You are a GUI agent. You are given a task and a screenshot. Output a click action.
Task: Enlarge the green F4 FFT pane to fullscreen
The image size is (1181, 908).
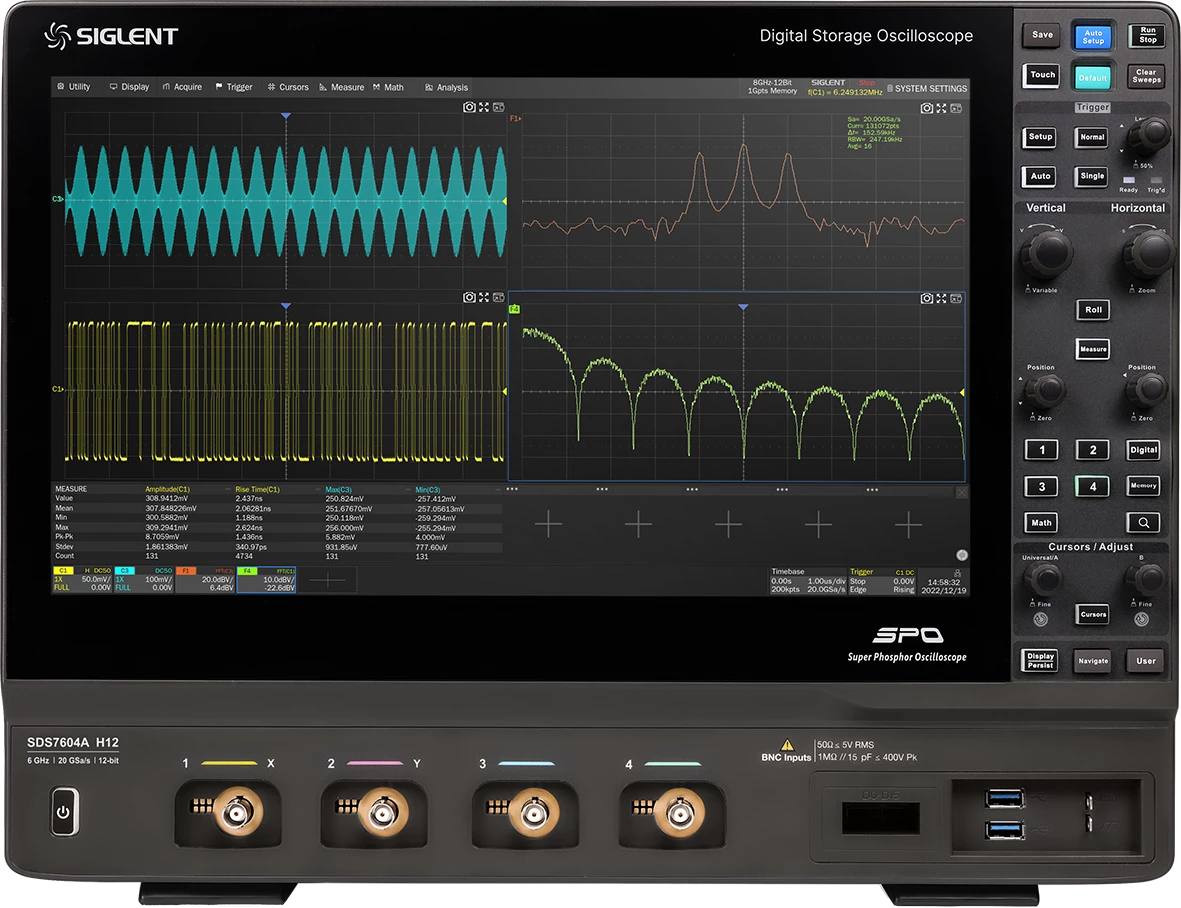tap(941, 299)
